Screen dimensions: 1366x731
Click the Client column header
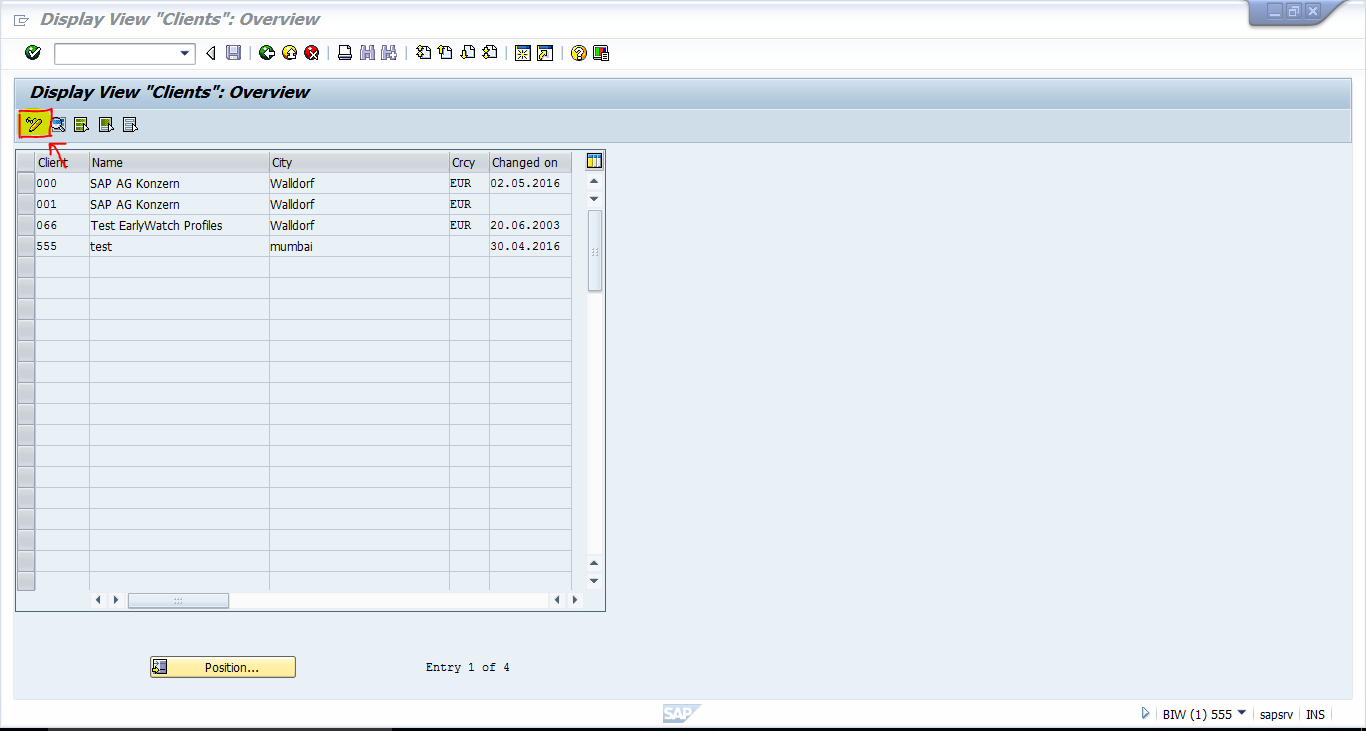pos(62,162)
